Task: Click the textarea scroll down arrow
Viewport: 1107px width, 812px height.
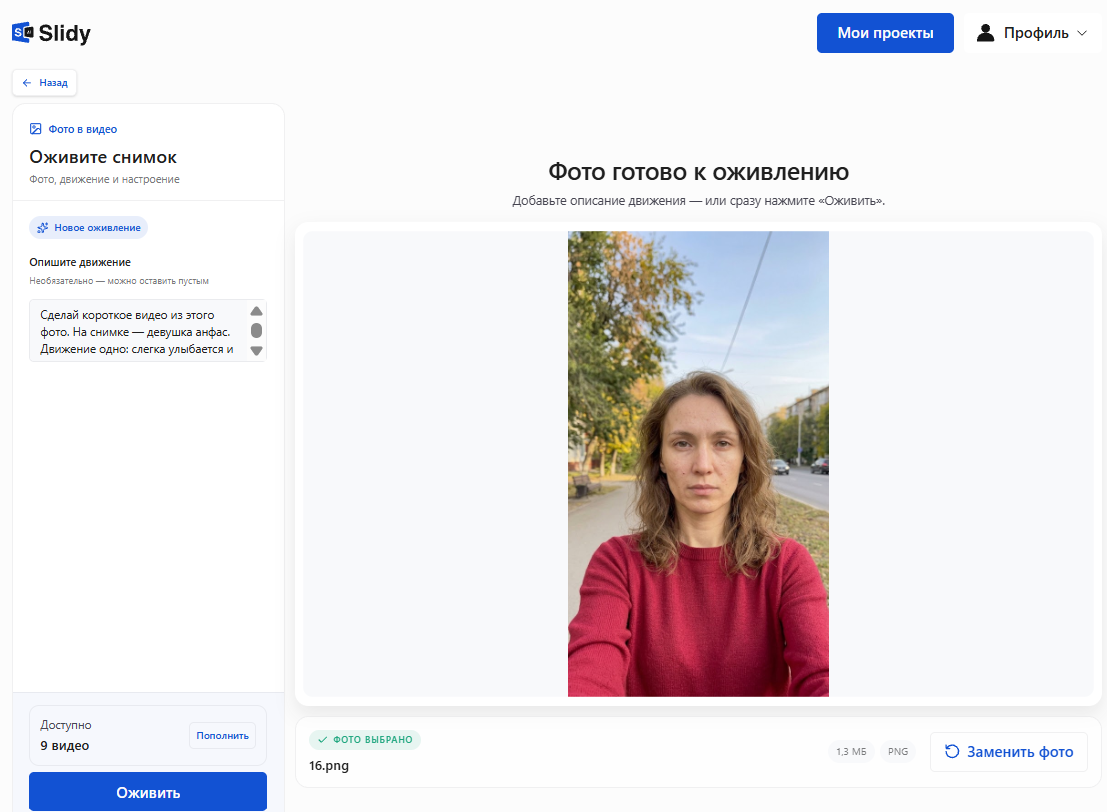Action: (256, 351)
